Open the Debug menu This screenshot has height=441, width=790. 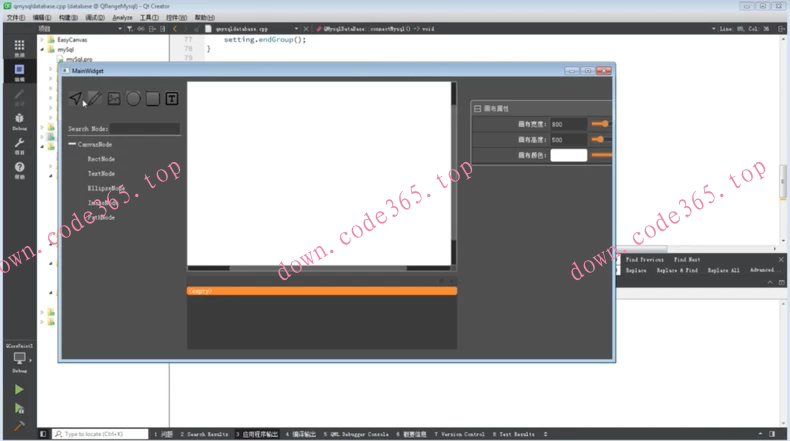pyautogui.click(x=95, y=17)
